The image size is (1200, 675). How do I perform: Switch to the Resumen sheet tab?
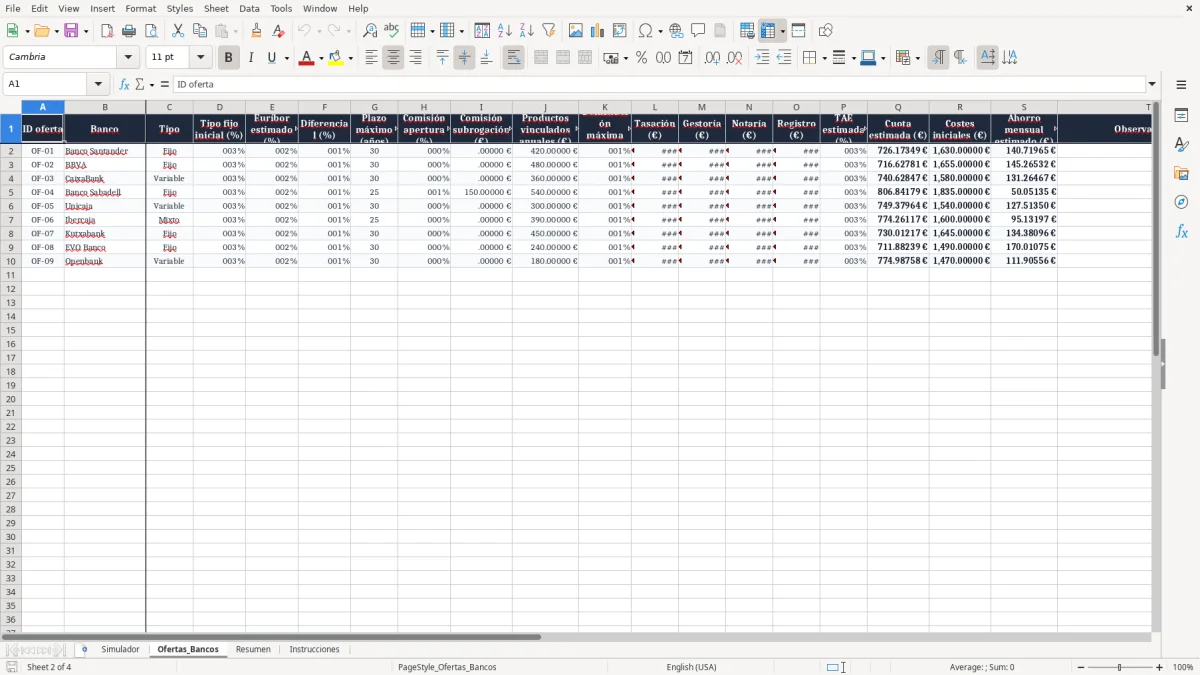(x=253, y=650)
